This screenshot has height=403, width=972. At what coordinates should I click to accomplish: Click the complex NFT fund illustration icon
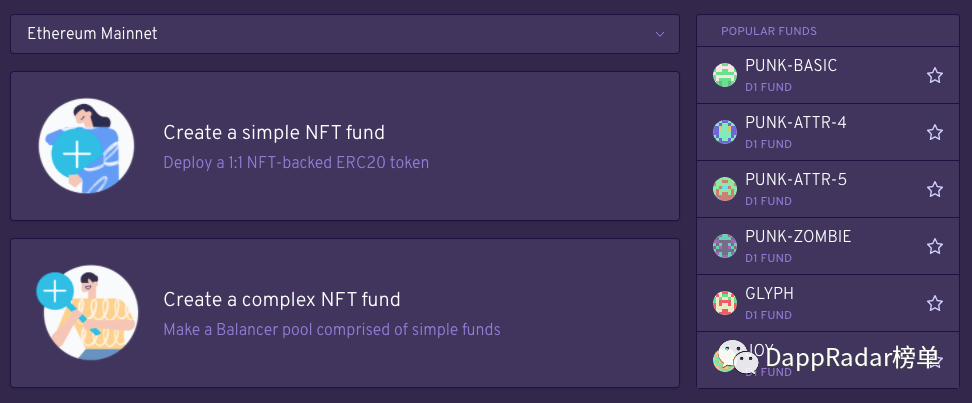point(85,311)
